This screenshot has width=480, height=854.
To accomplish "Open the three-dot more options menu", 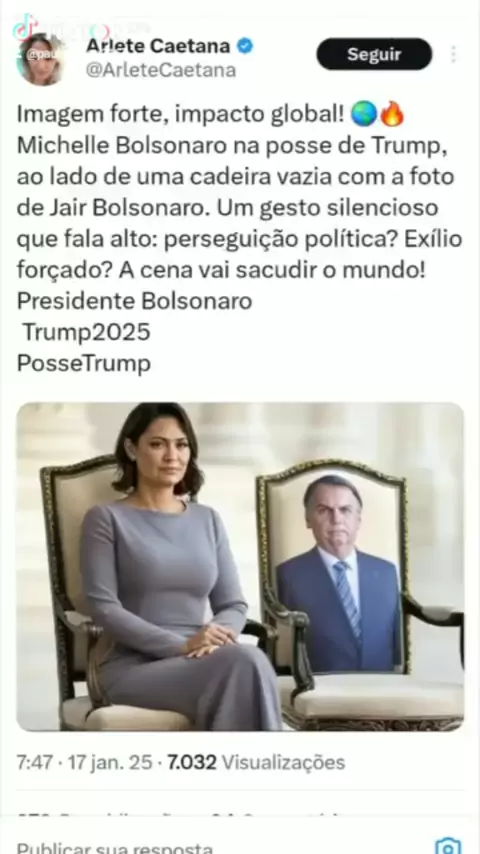I will pos(453,54).
